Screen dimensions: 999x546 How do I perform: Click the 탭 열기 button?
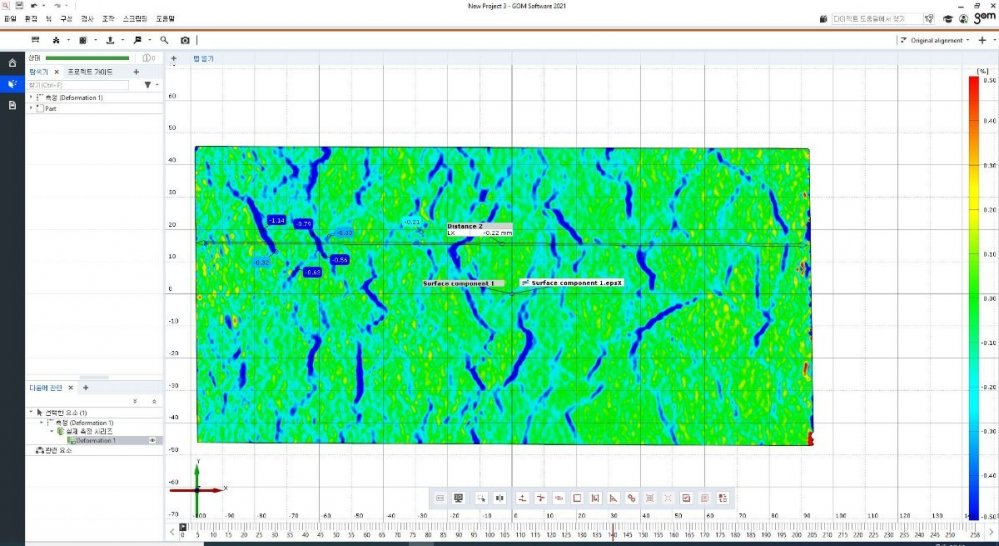pos(203,59)
